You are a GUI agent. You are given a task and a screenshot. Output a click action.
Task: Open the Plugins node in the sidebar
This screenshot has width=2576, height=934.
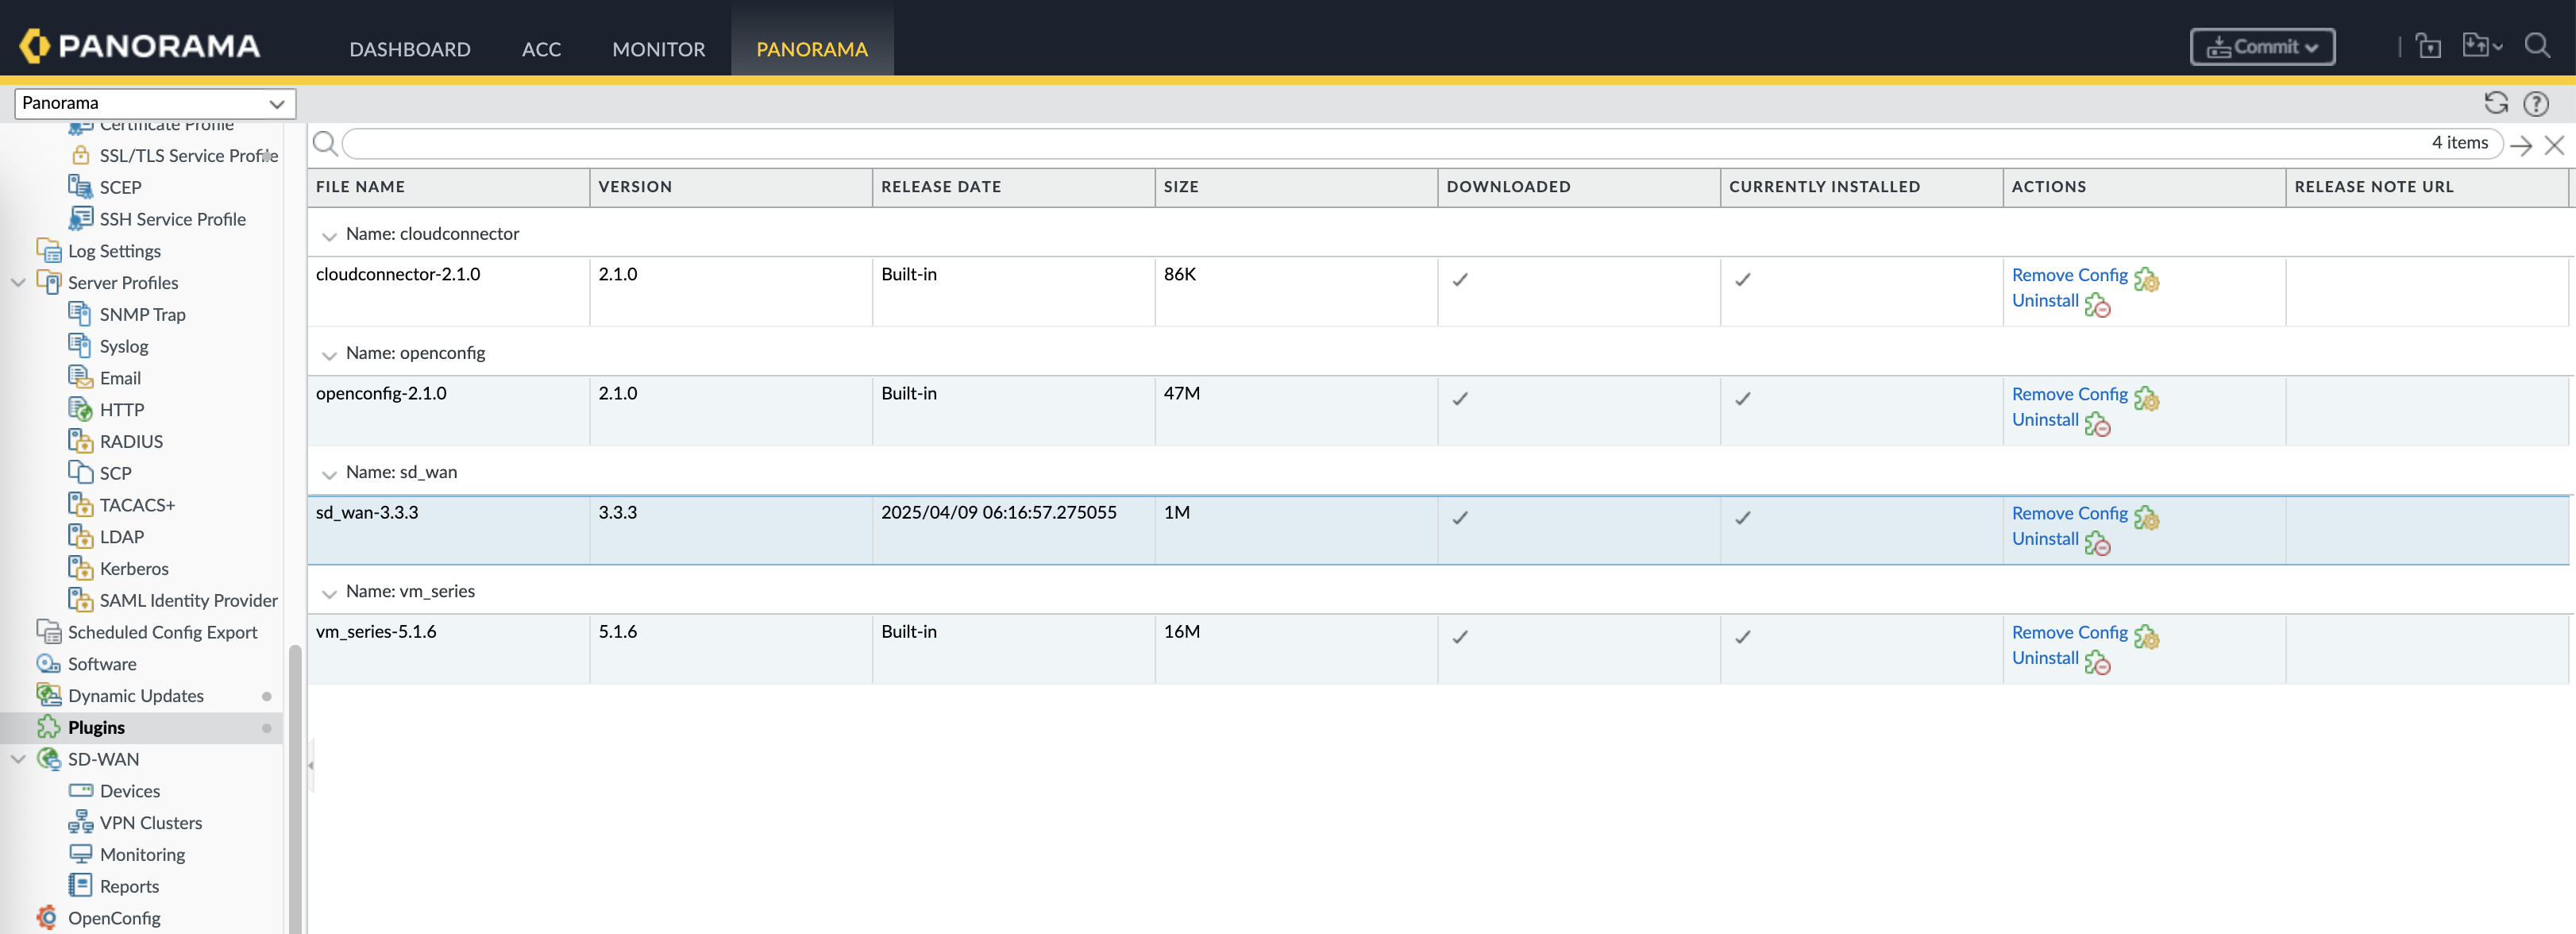96,727
